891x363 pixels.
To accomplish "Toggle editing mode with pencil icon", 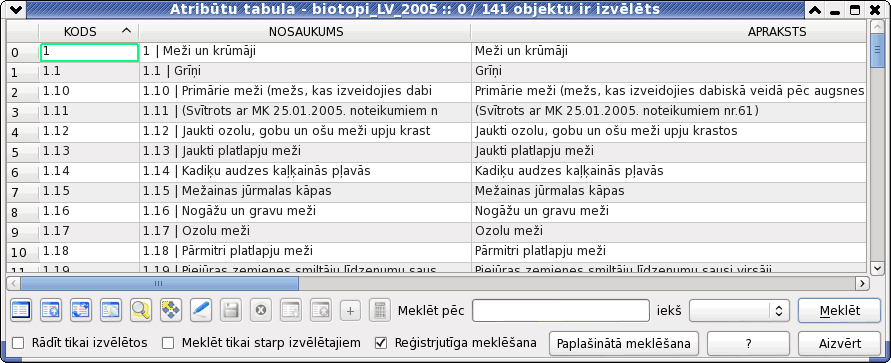I will point(200,311).
